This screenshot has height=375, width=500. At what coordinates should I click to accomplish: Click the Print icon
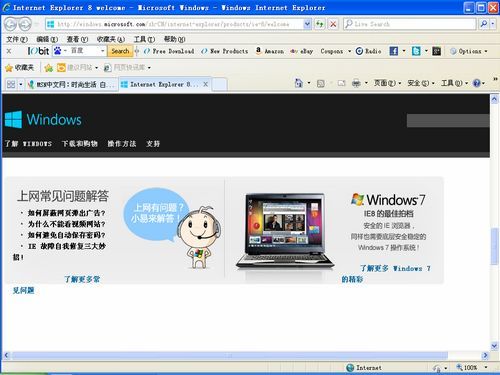(x=356, y=83)
